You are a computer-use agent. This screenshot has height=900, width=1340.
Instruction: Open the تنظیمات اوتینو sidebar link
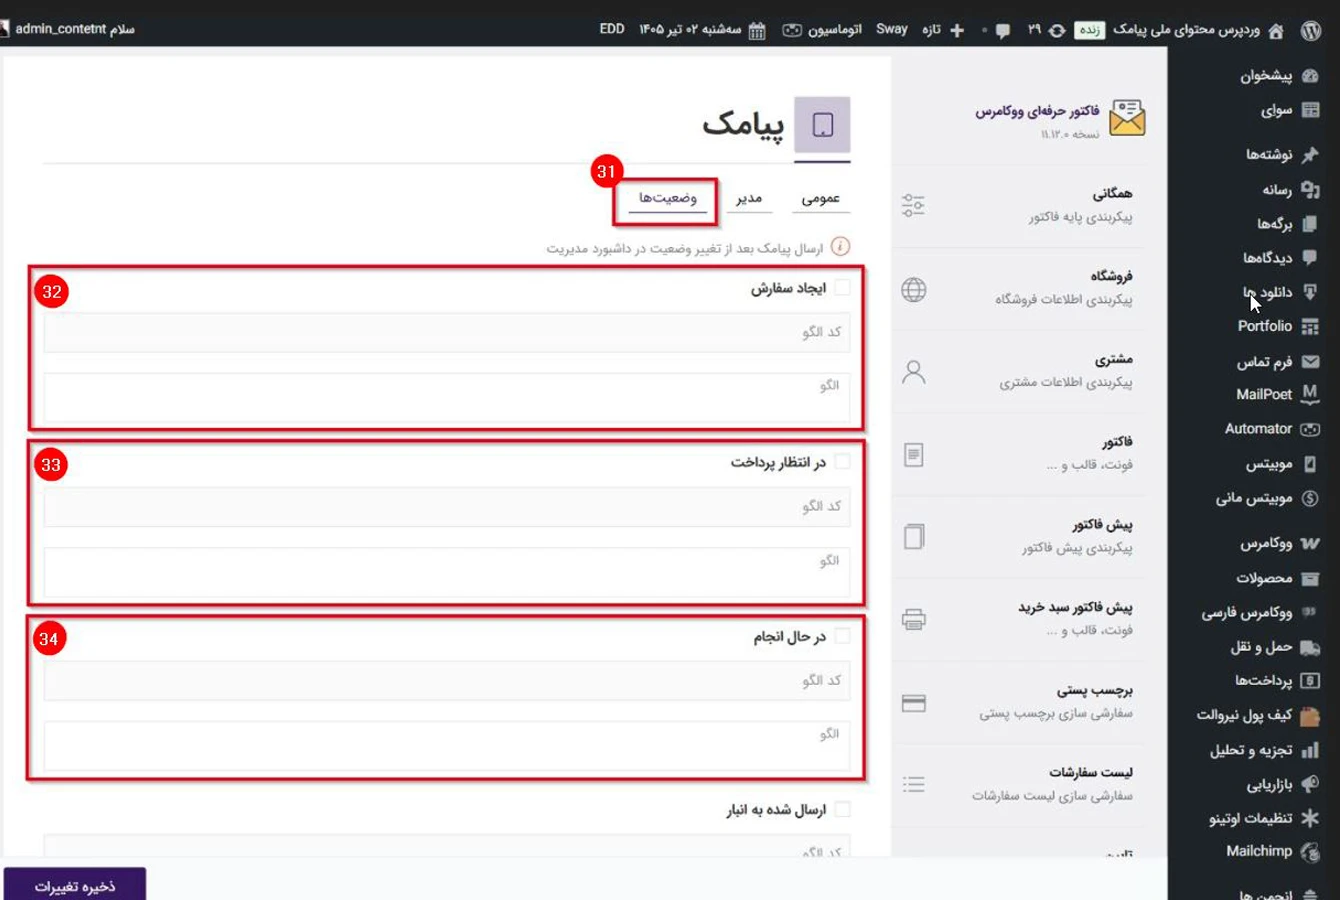click(x=1250, y=818)
